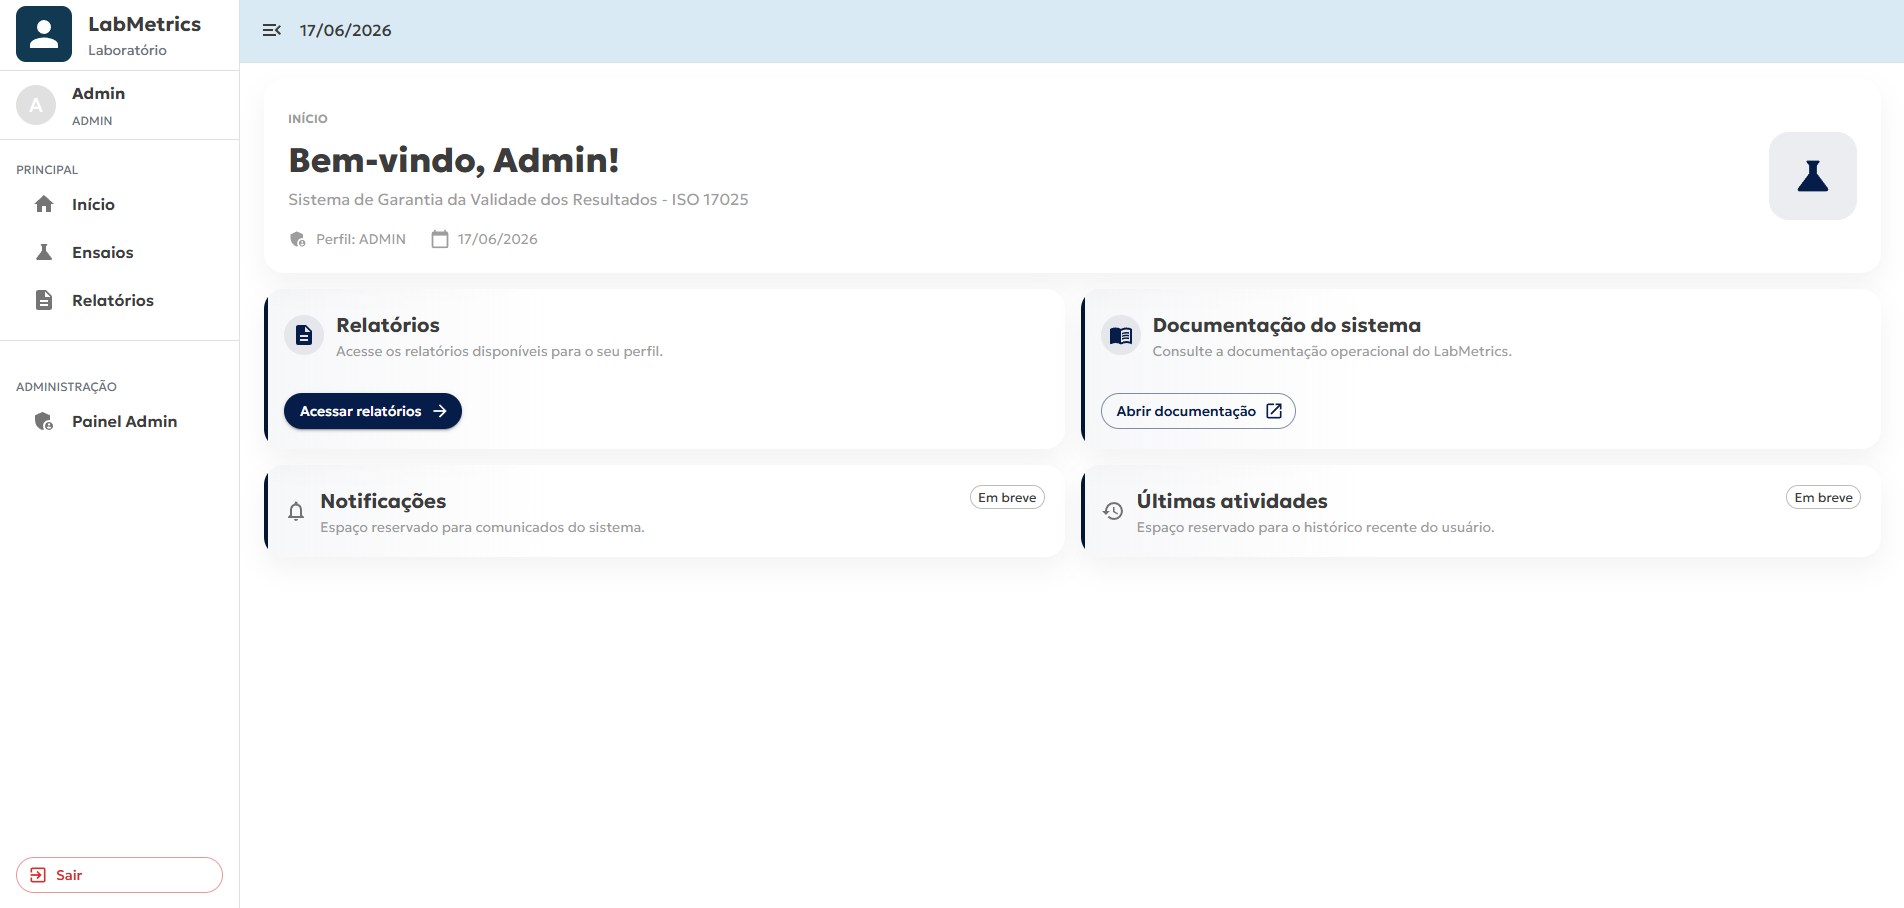Click the date 17/06/2026 in the welcome card
This screenshot has height=908, width=1904.
coord(498,239)
